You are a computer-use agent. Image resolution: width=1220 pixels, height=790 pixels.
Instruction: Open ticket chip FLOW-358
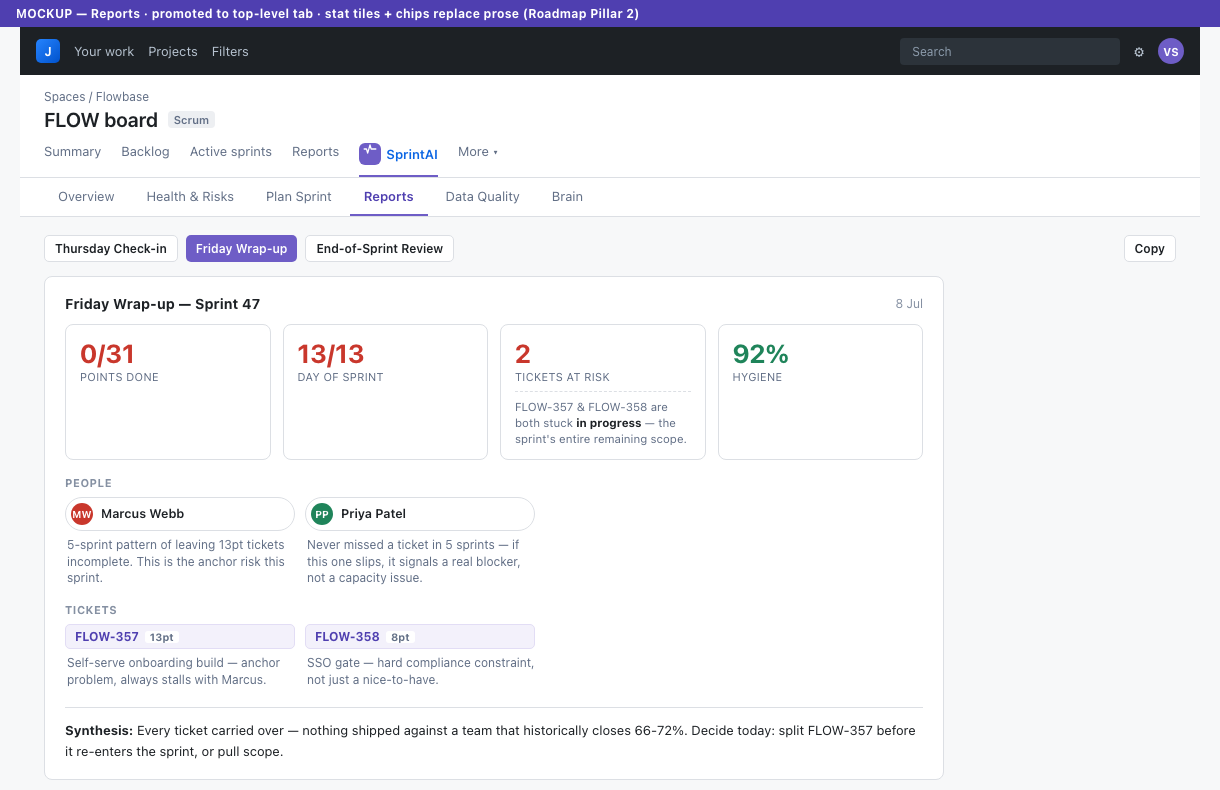click(x=420, y=637)
